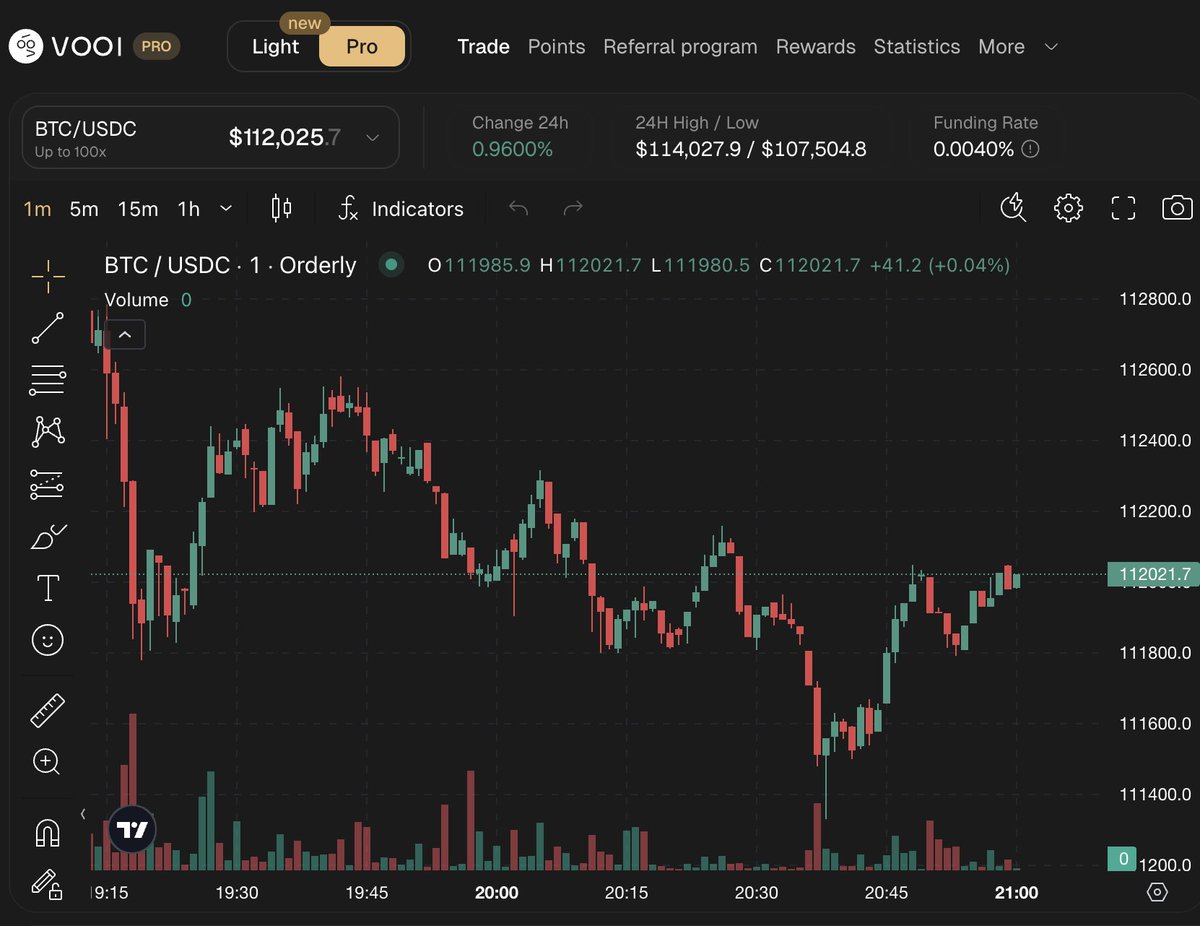The height and width of the screenshot is (926, 1200).
Task: Undo the last chart action
Action: tap(518, 208)
